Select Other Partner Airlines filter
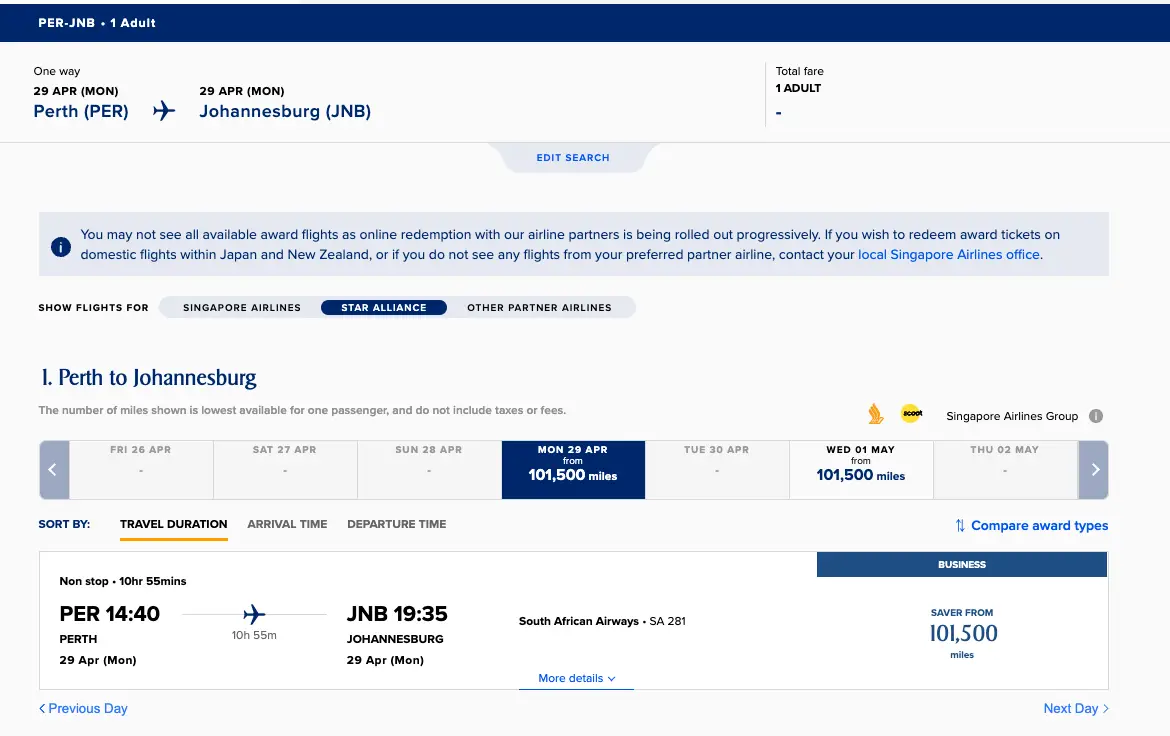The height and width of the screenshot is (736, 1170). [x=539, y=308]
